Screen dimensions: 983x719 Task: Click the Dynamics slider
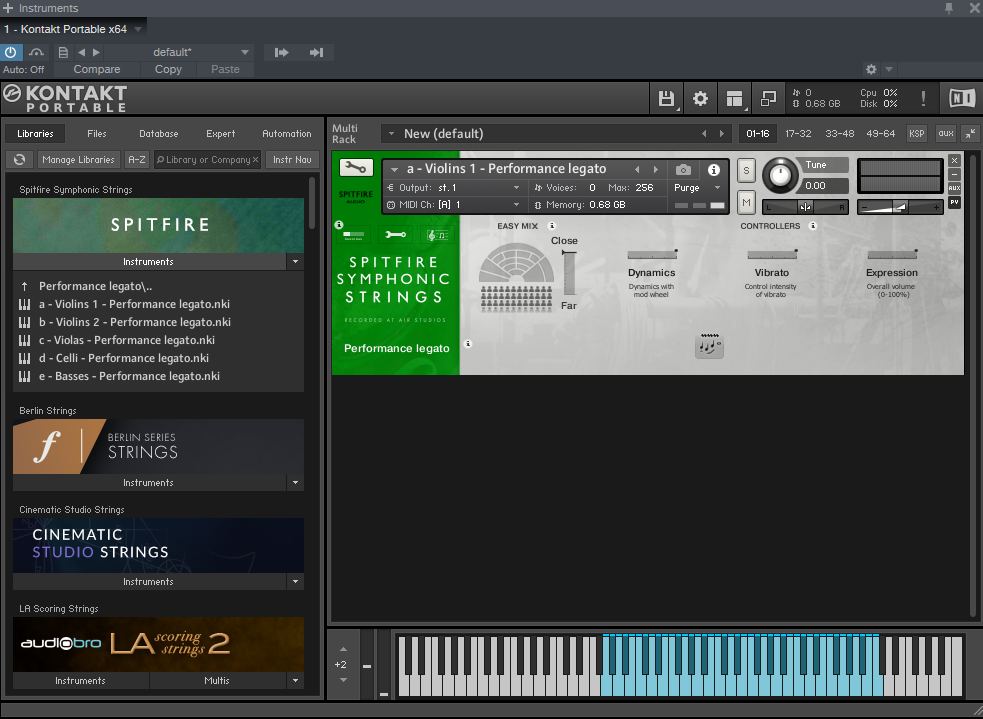click(651, 255)
